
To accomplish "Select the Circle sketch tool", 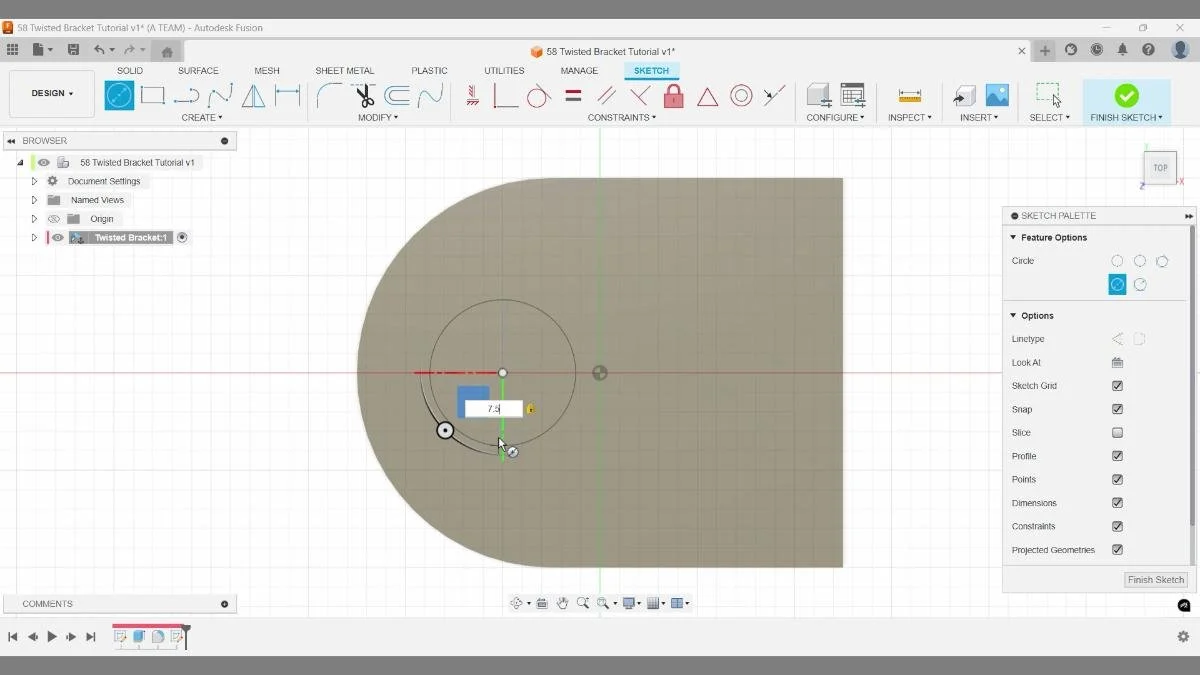I will coord(118,95).
